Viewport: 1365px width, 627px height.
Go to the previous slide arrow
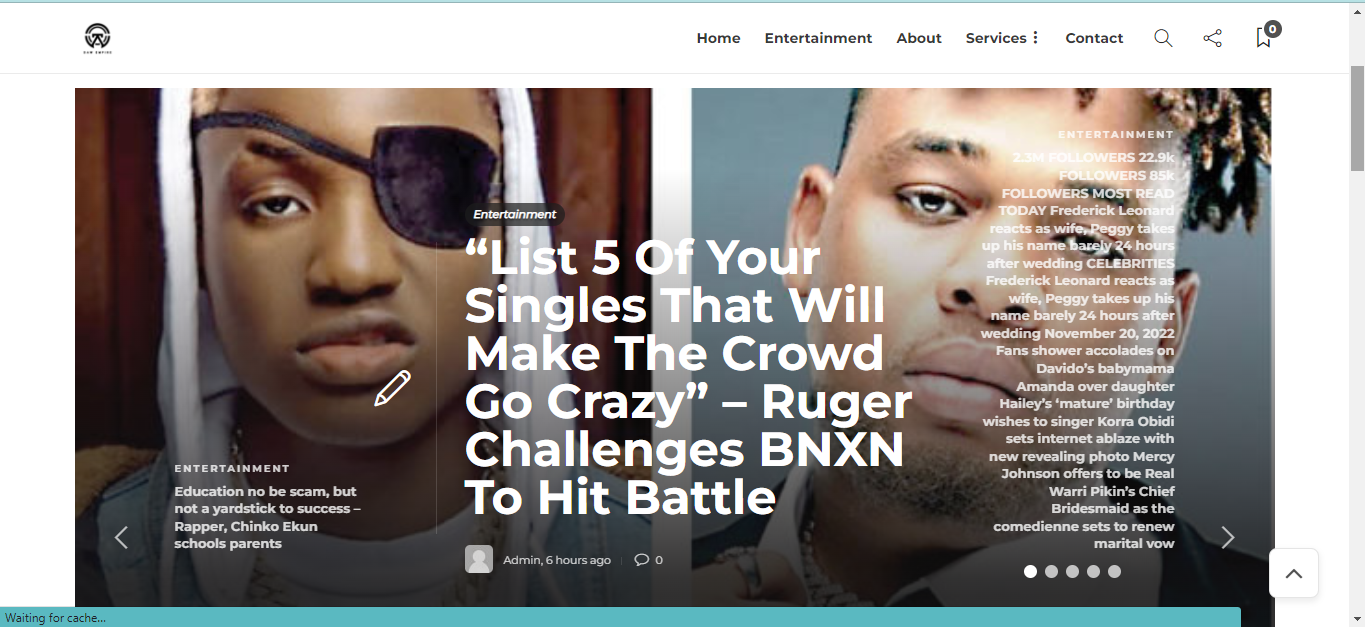(x=121, y=537)
